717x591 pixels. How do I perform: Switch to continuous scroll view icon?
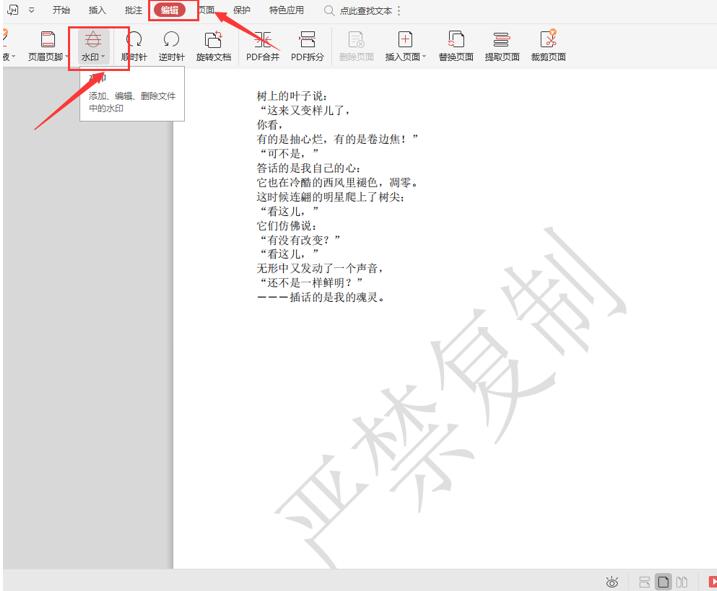[645, 582]
